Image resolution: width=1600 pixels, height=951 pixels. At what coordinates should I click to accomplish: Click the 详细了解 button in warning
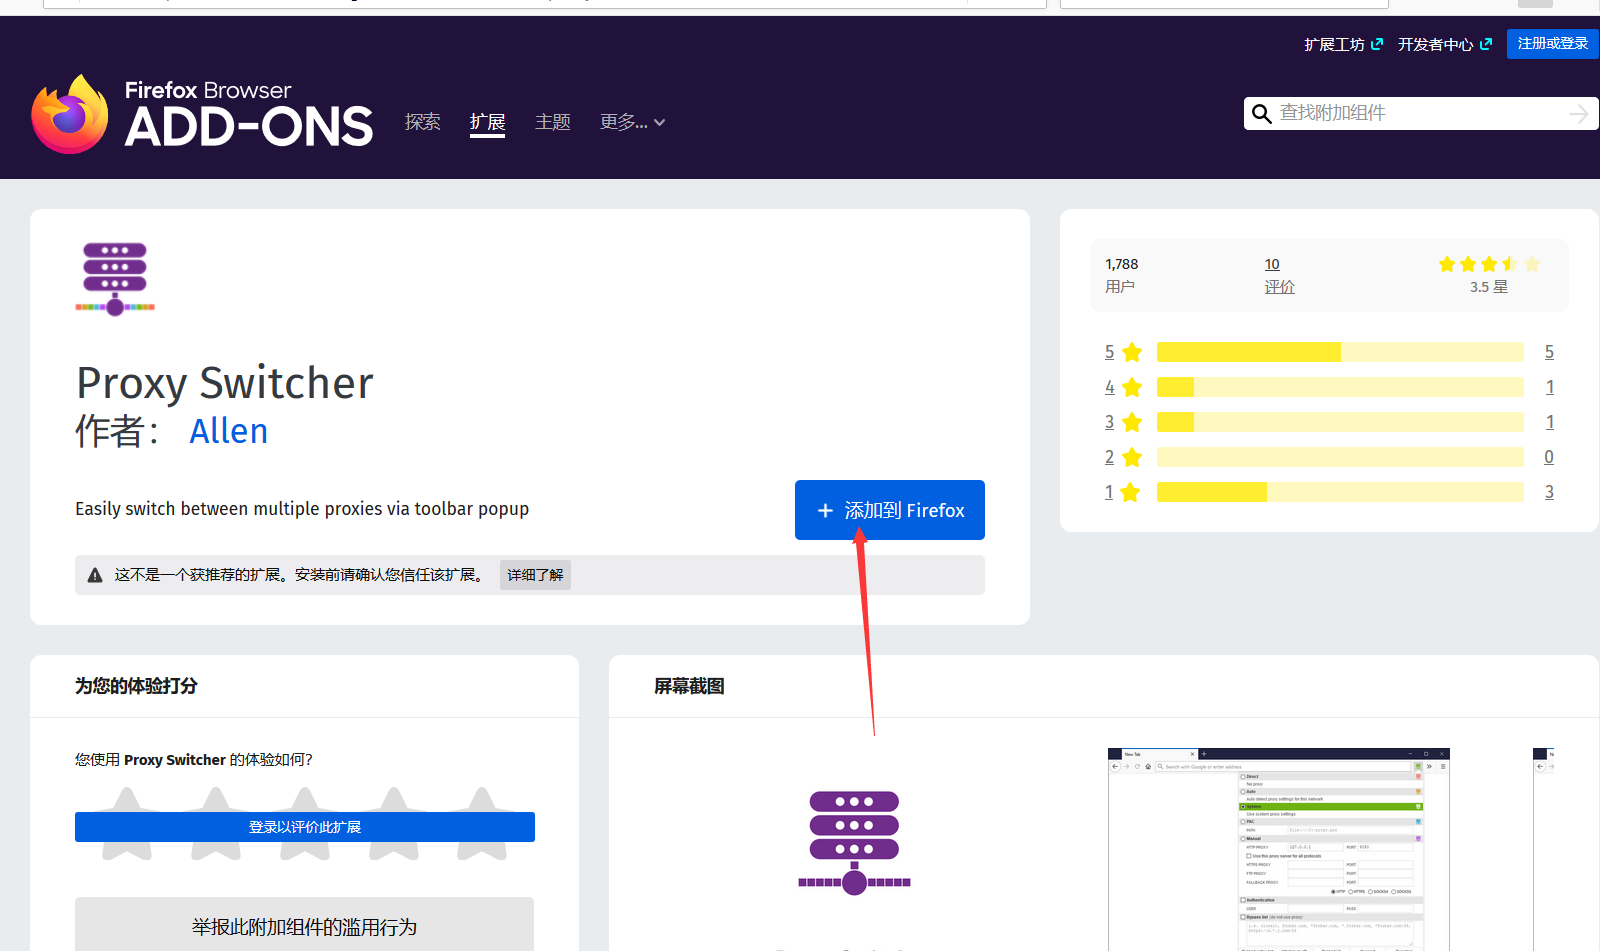tap(535, 575)
